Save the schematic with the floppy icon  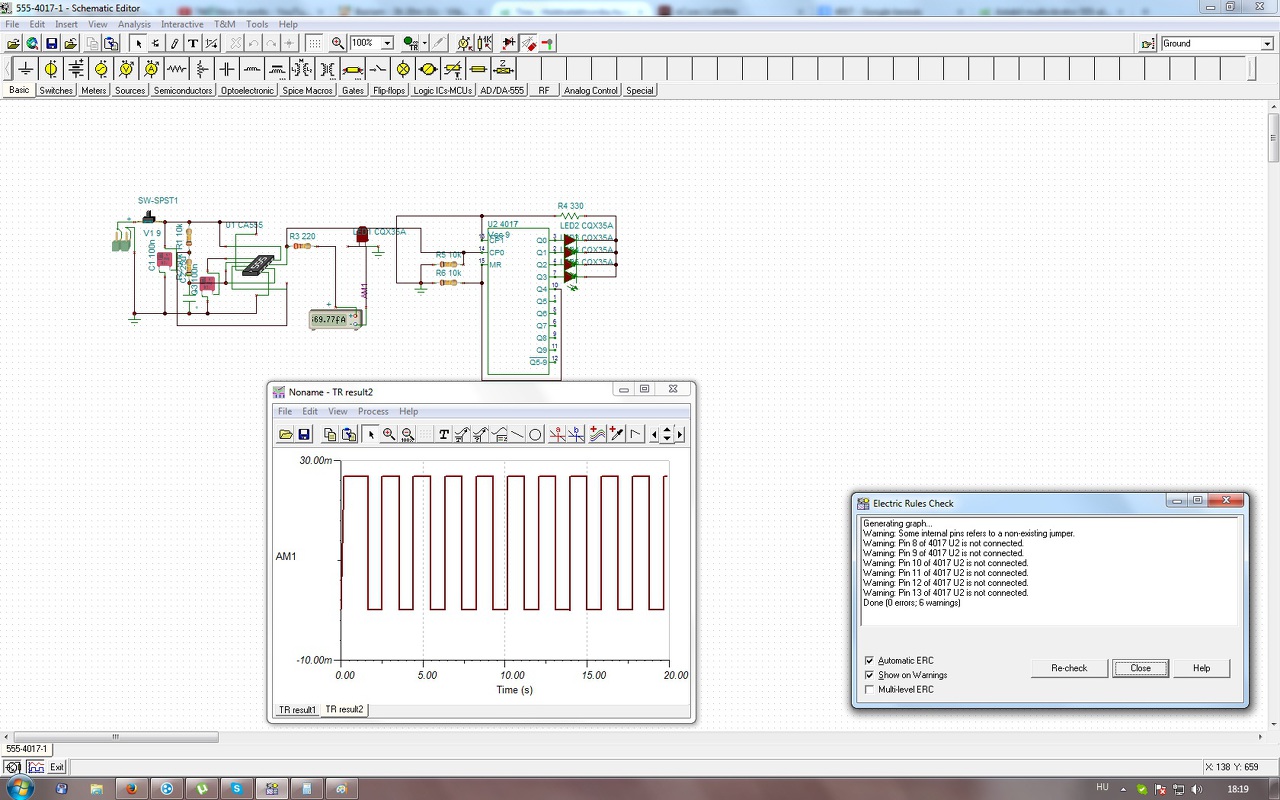51,43
